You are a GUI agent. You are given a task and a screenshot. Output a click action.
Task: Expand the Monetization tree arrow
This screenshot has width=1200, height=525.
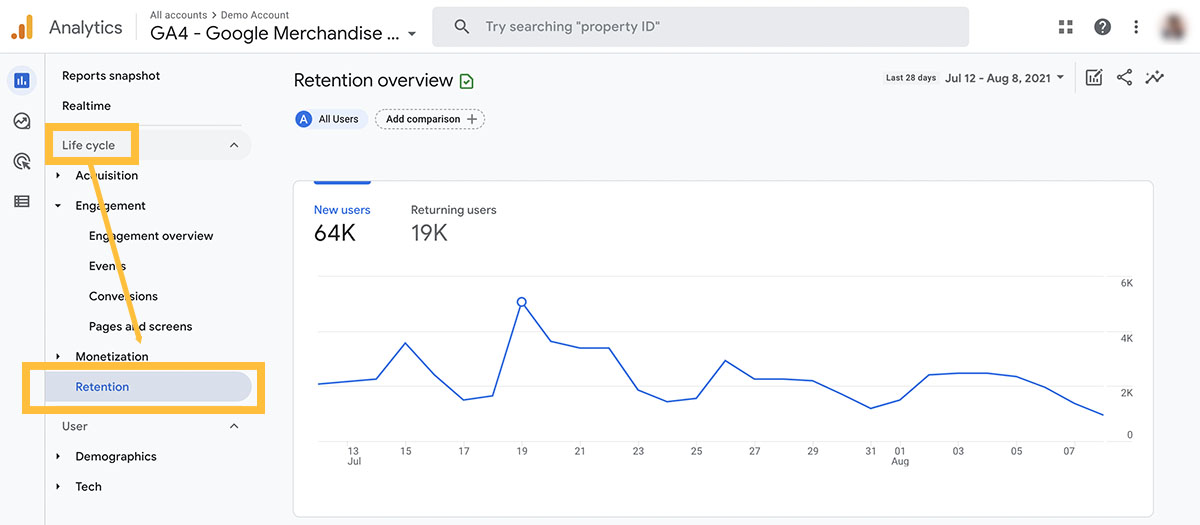58,357
